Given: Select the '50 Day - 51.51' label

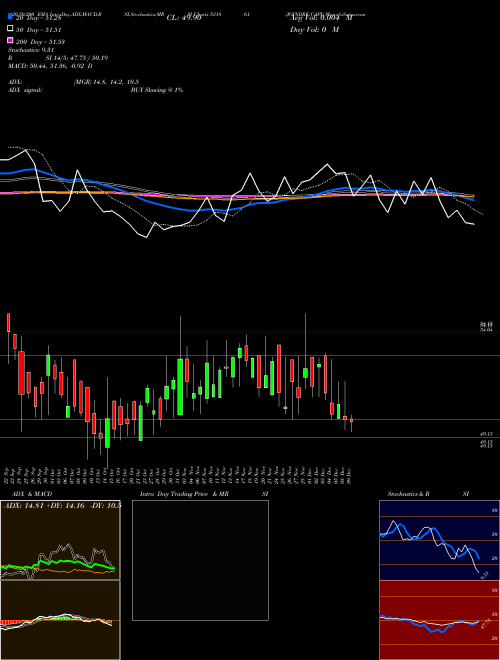Looking at the screenshot, I should [x=39, y=30].
